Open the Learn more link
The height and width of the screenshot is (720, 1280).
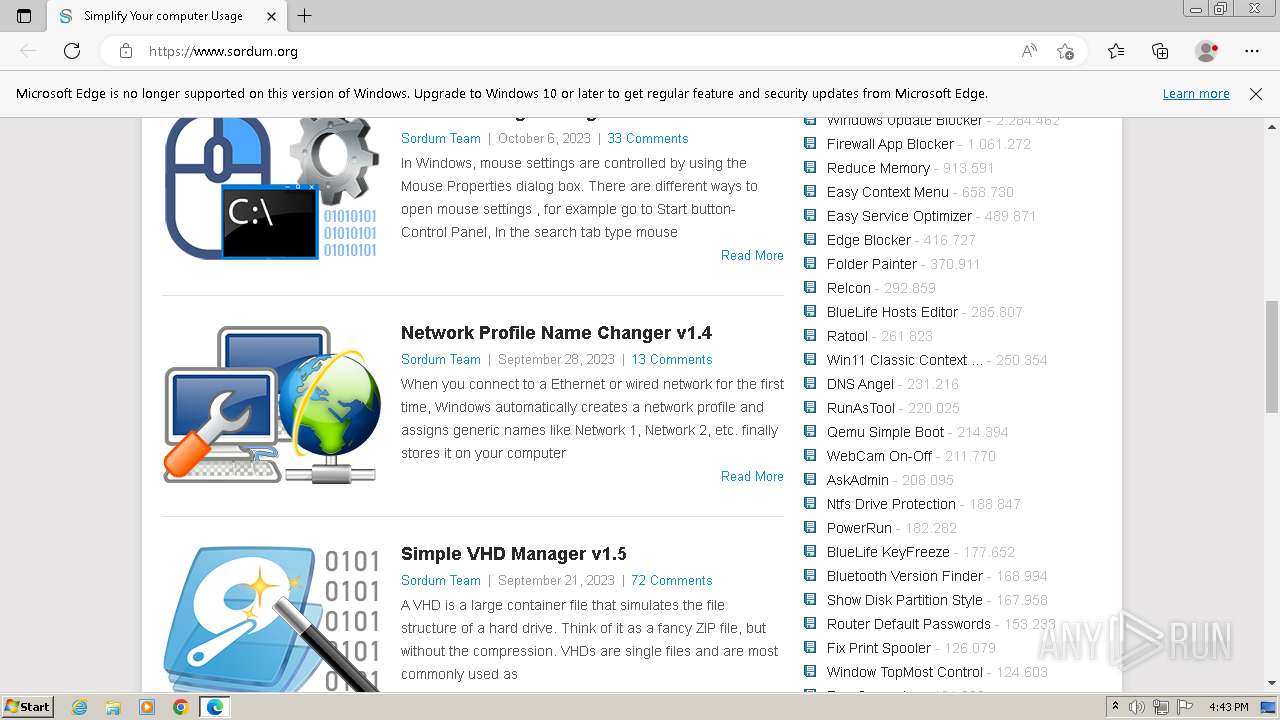[1196, 94]
